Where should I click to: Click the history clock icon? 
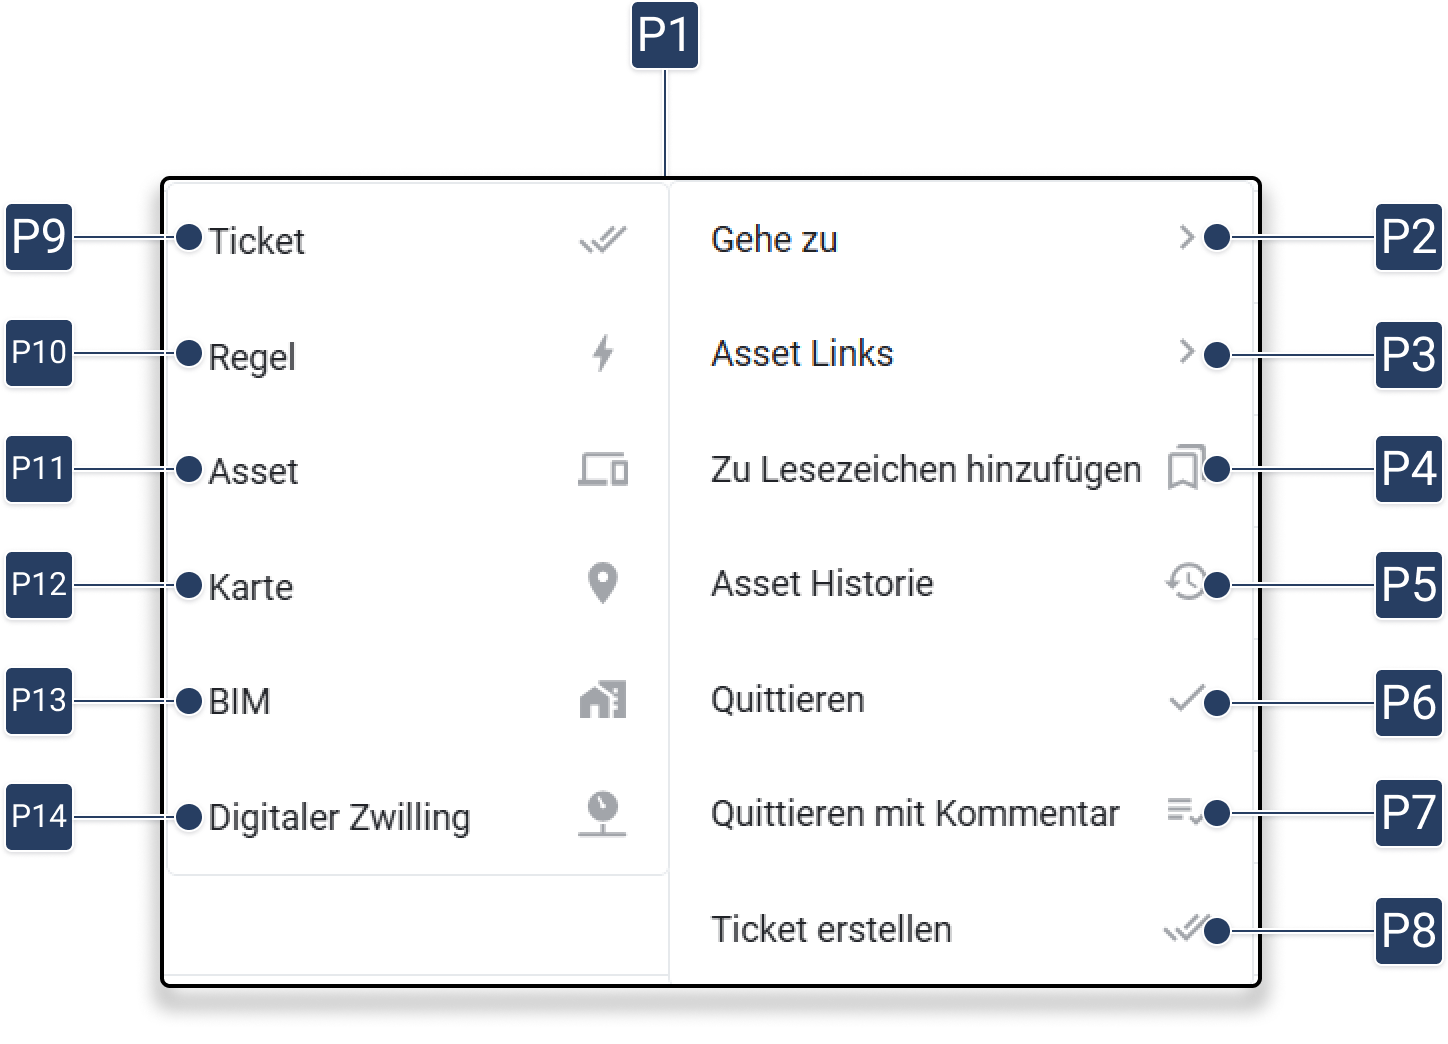pyautogui.click(x=1185, y=582)
